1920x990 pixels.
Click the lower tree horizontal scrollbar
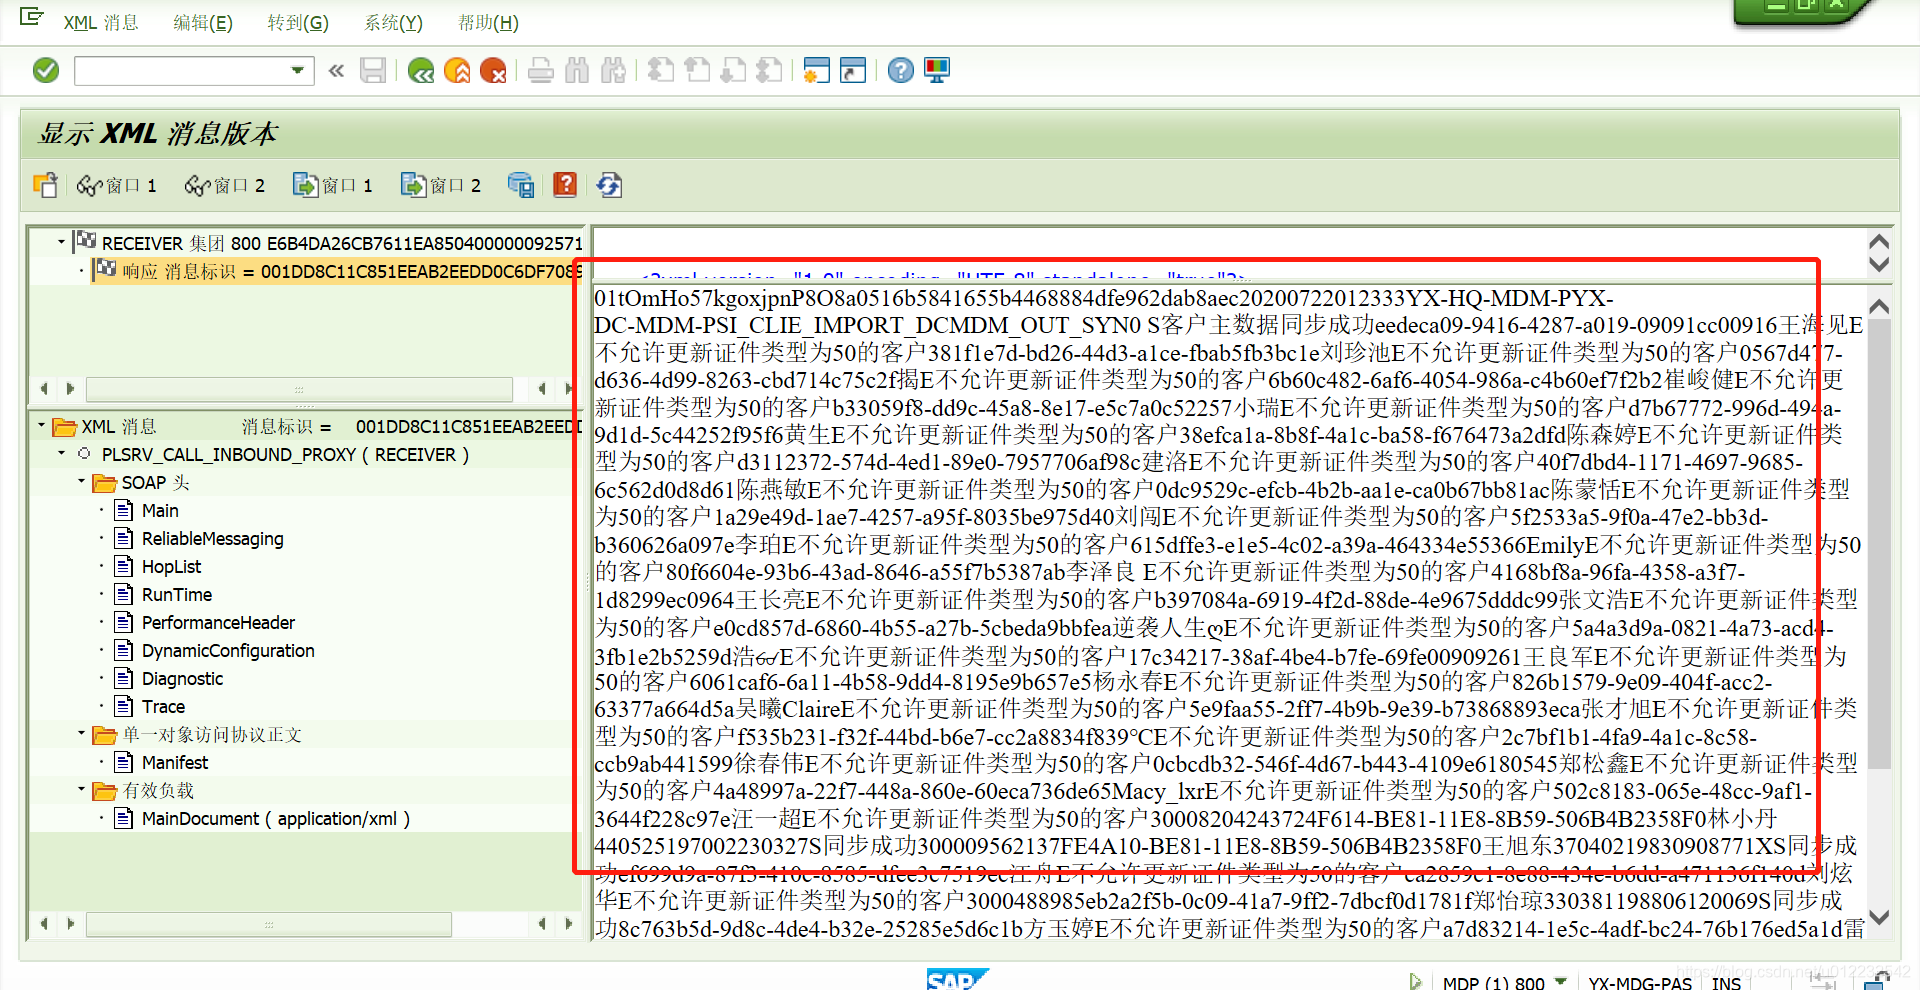click(x=268, y=924)
